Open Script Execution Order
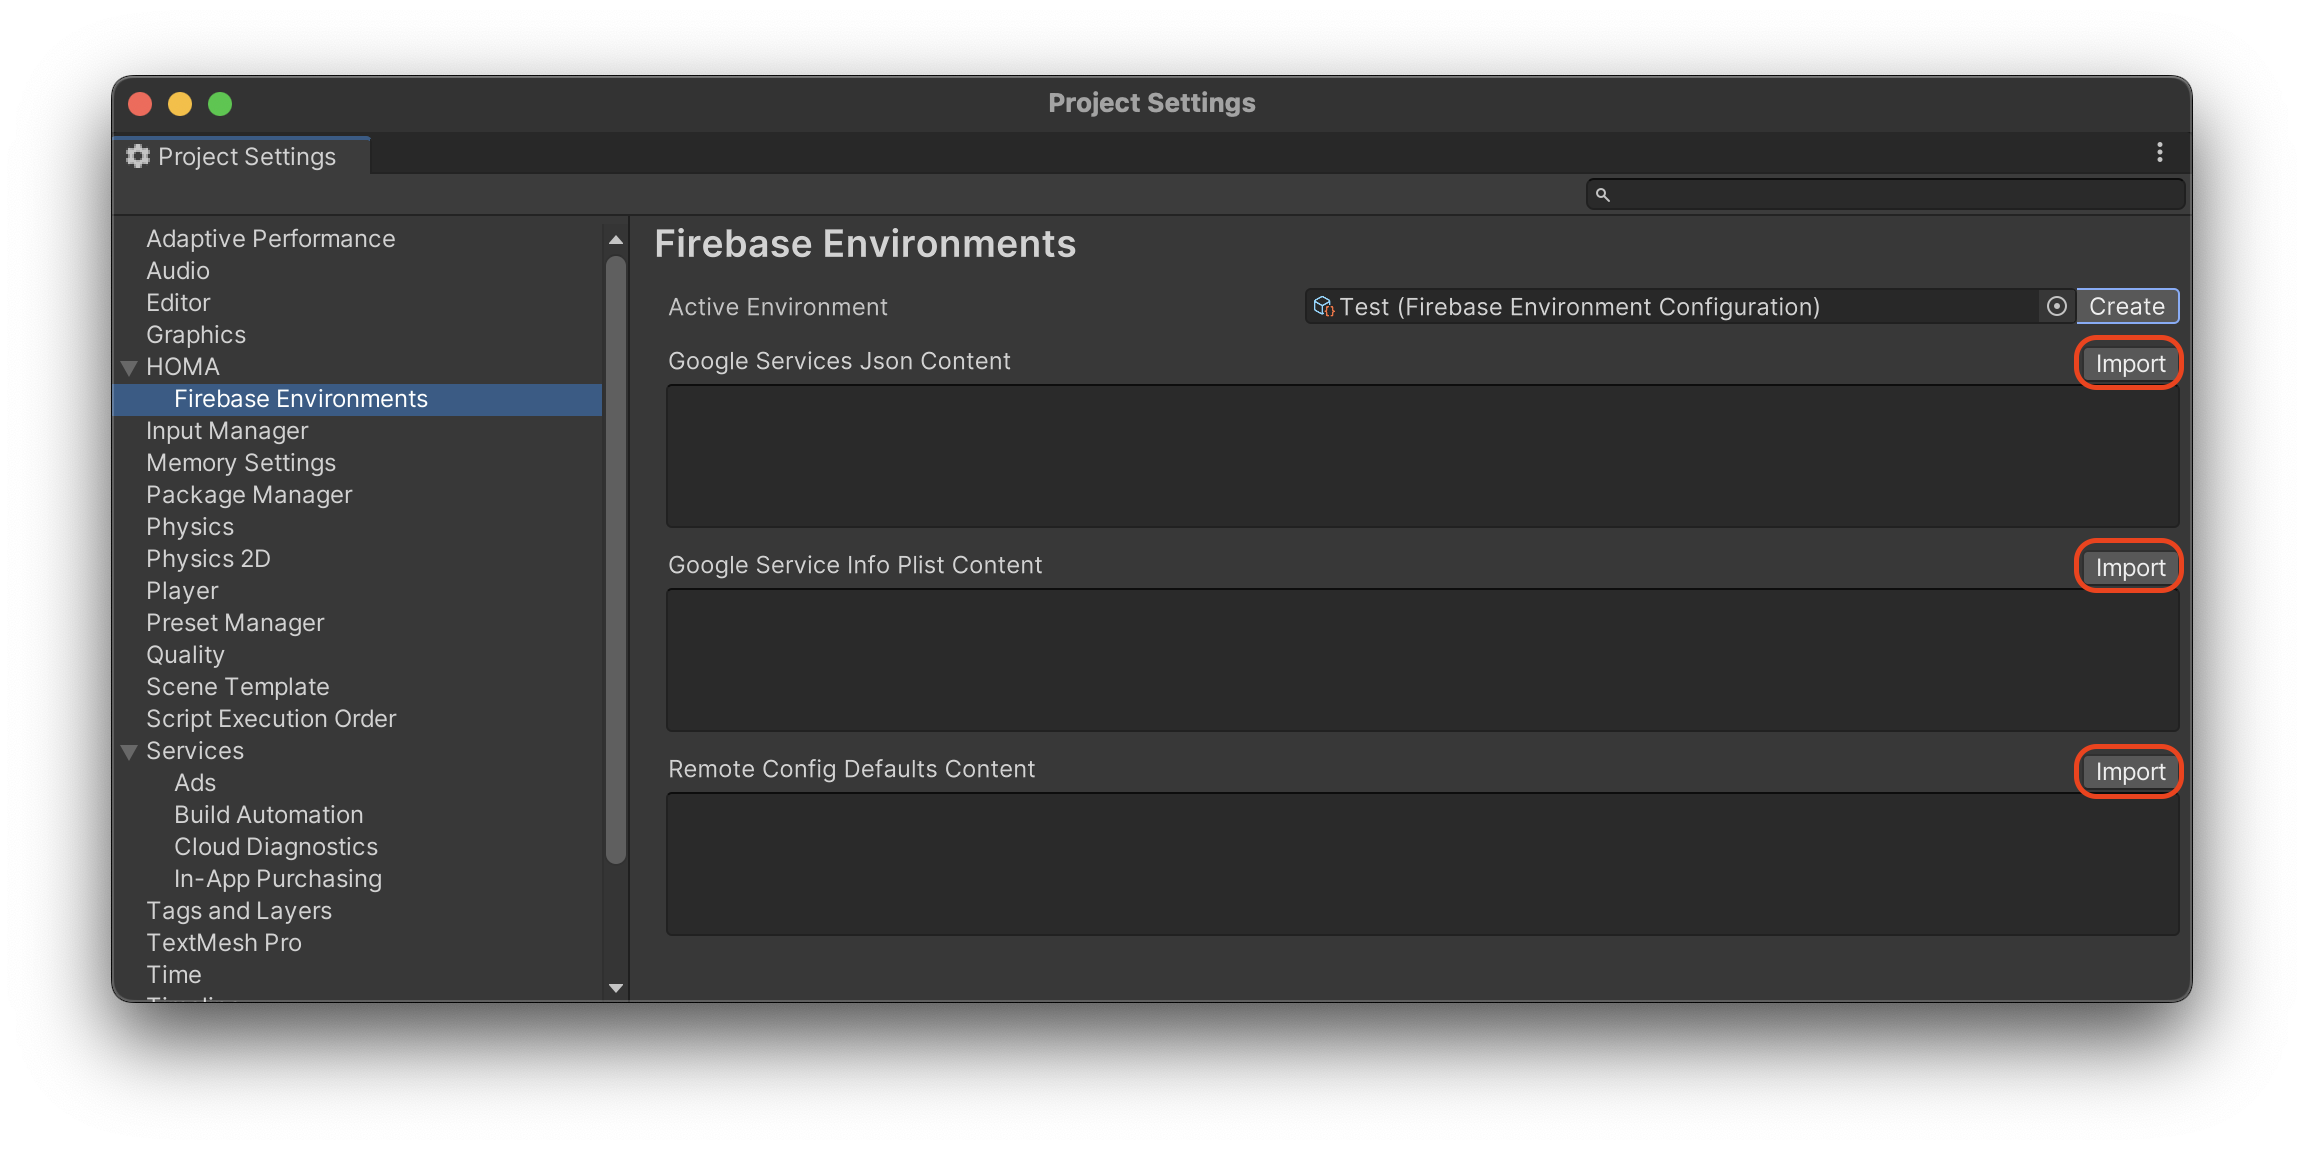The height and width of the screenshot is (1150, 2304). point(271,718)
